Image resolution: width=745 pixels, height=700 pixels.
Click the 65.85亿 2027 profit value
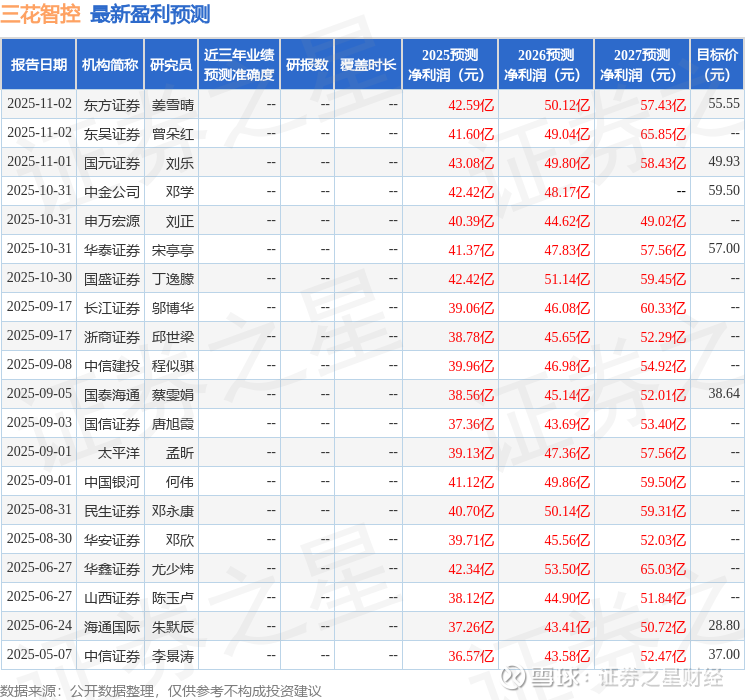click(663, 134)
